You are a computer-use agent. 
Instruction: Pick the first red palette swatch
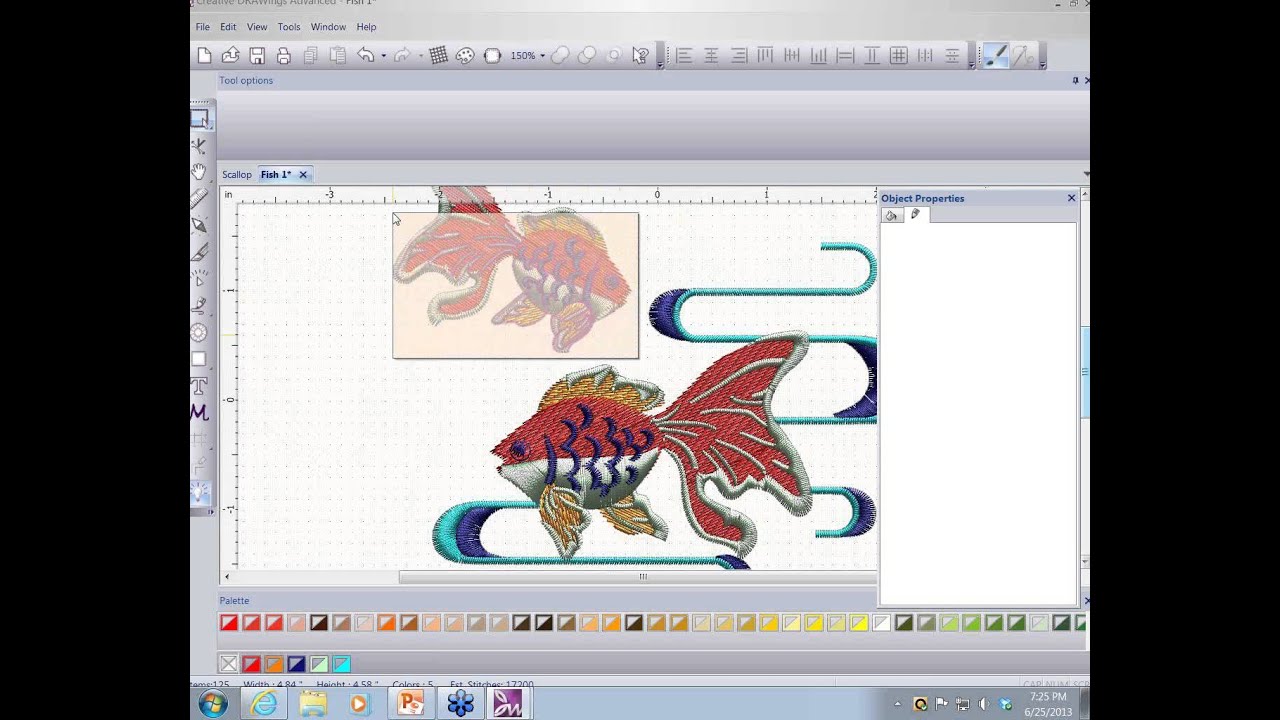tap(229, 623)
